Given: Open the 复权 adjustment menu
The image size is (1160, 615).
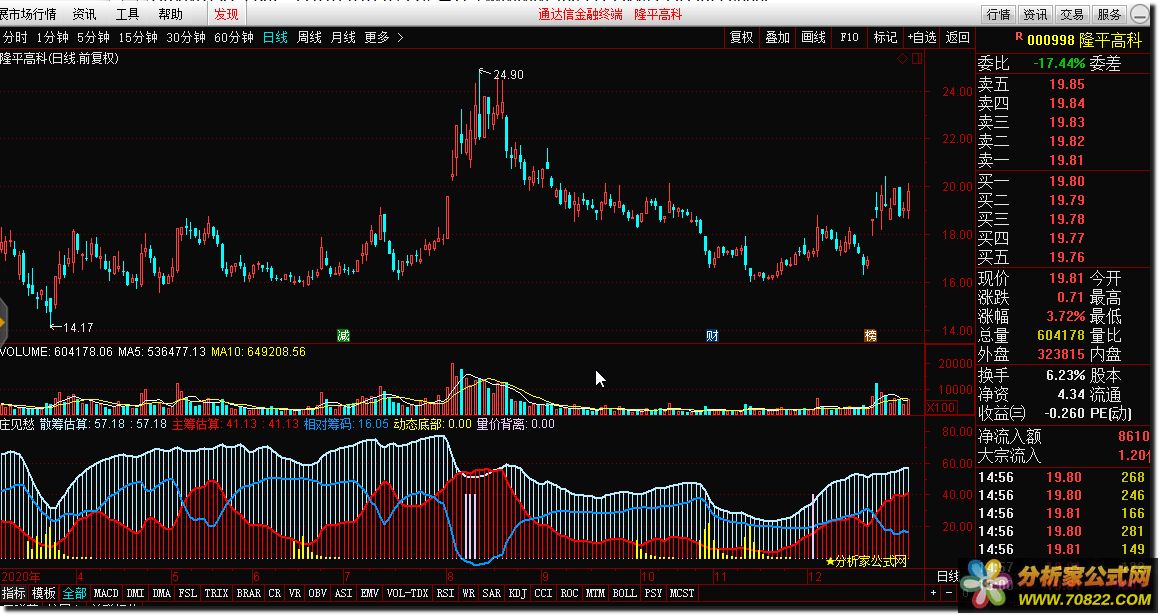Looking at the screenshot, I should point(741,37).
